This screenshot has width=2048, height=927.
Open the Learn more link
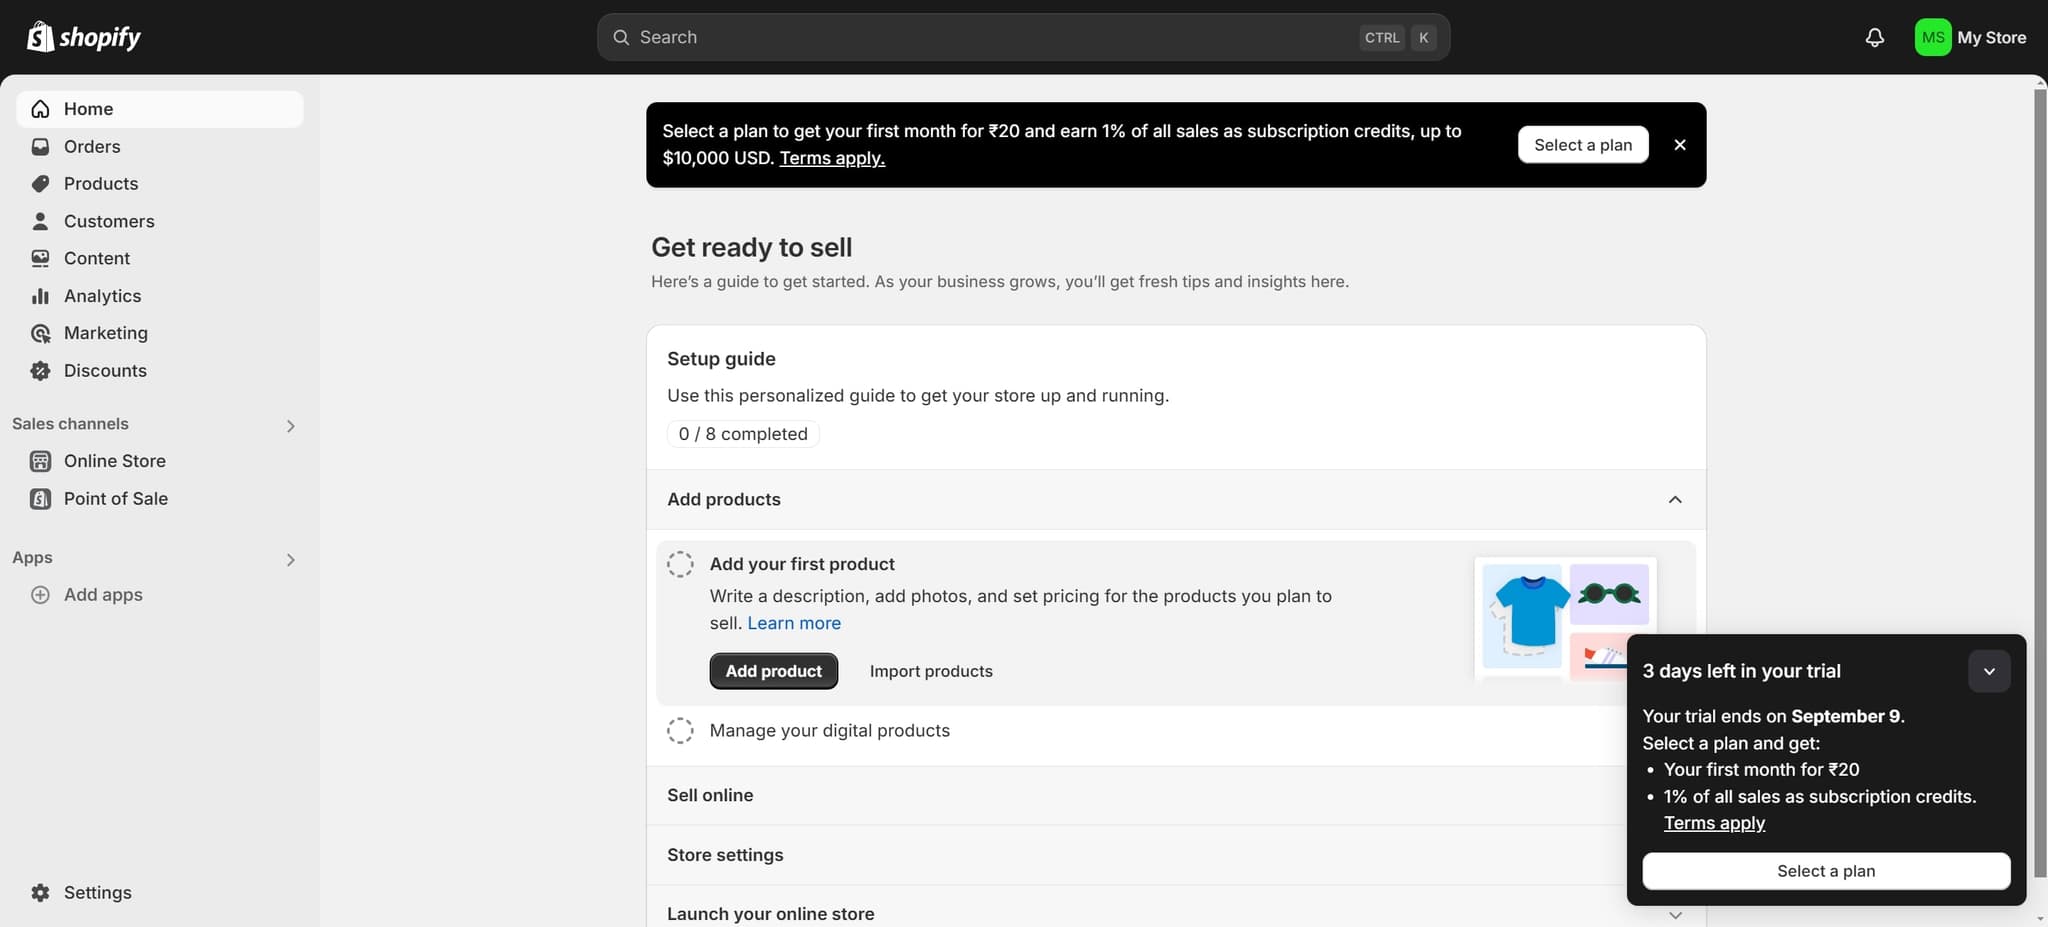pos(794,623)
